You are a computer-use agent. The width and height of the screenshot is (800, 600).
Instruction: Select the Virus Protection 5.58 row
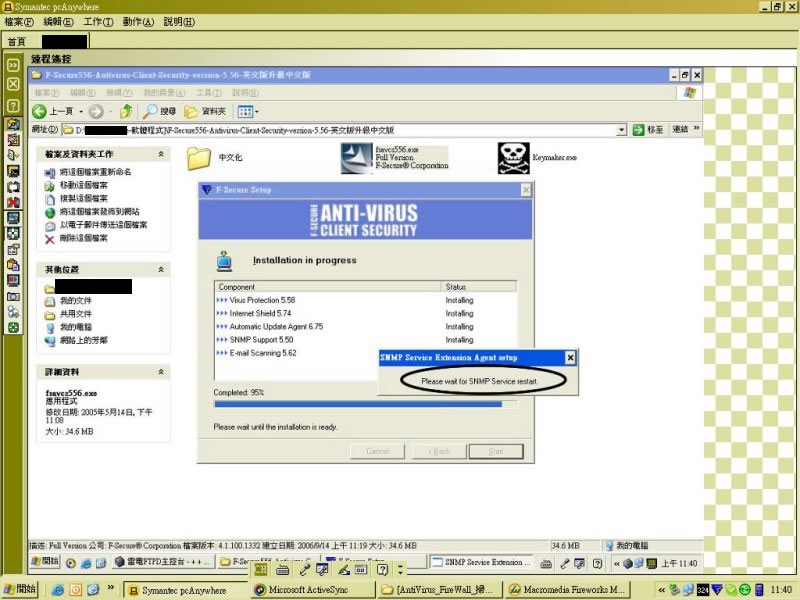(365, 301)
